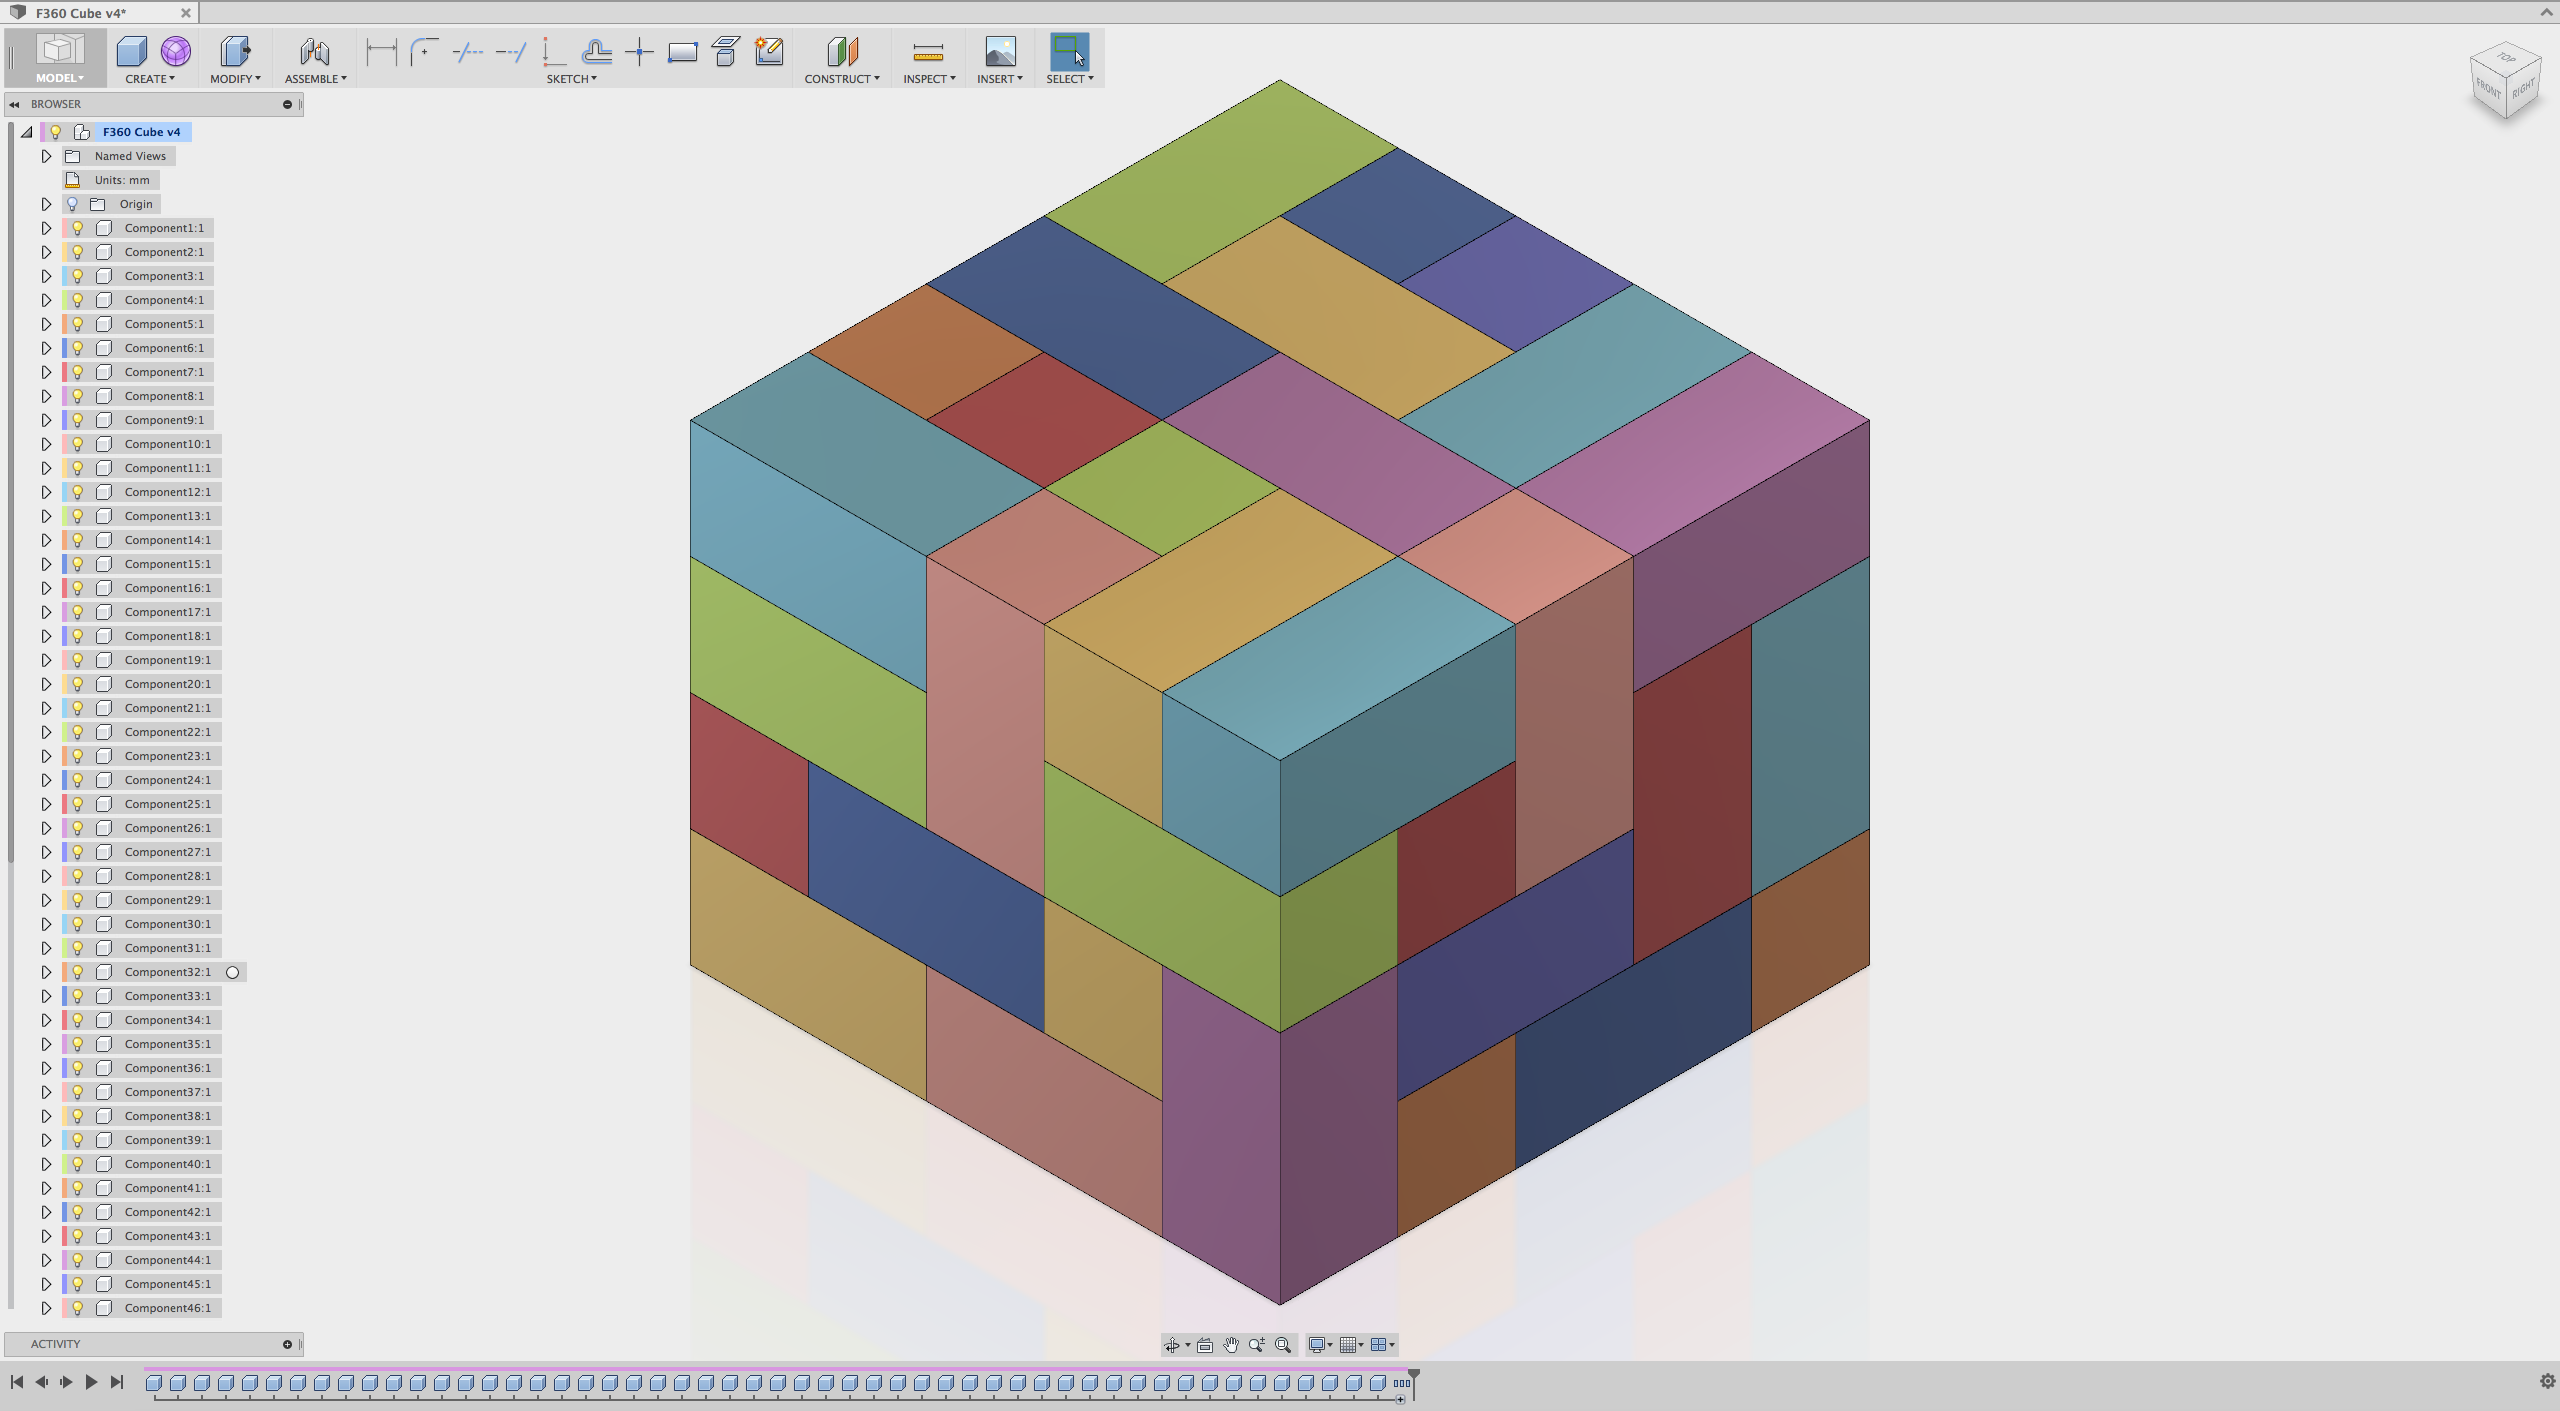Click the Zoom Fit icon
The width and height of the screenshot is (2560, 1411).
[1283, 1345]
